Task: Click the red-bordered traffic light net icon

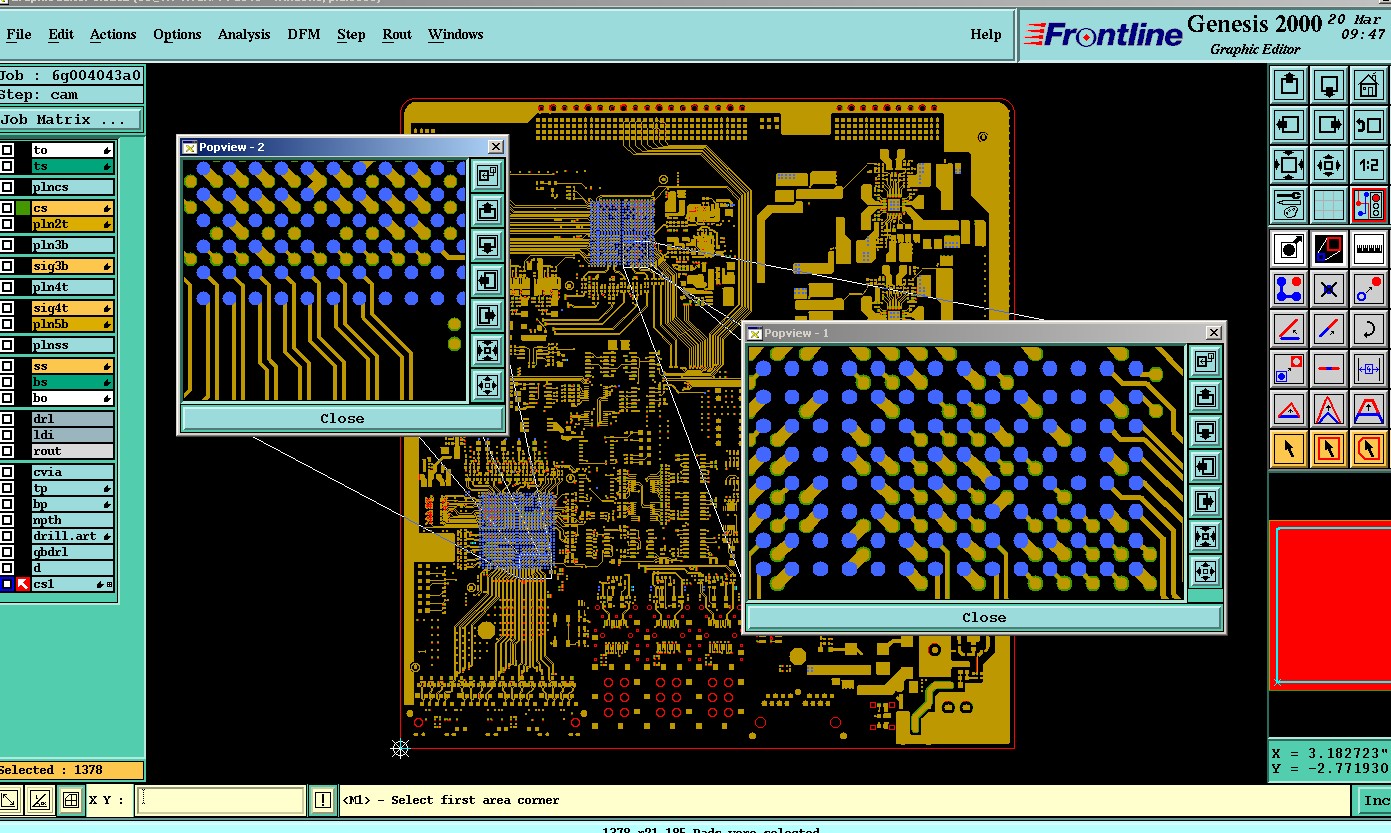Action: pyautogui.click(x=1367, y=205)
